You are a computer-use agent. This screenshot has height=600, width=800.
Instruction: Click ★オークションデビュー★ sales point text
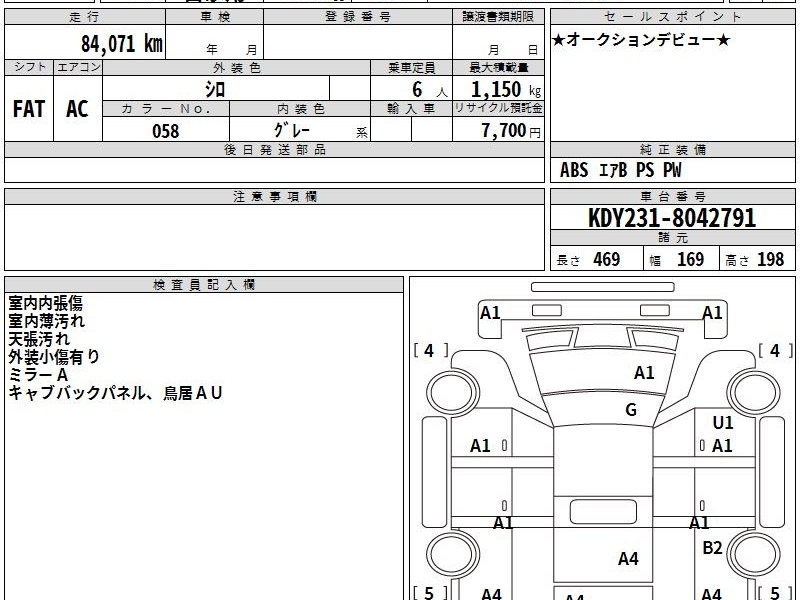[641, 40]
